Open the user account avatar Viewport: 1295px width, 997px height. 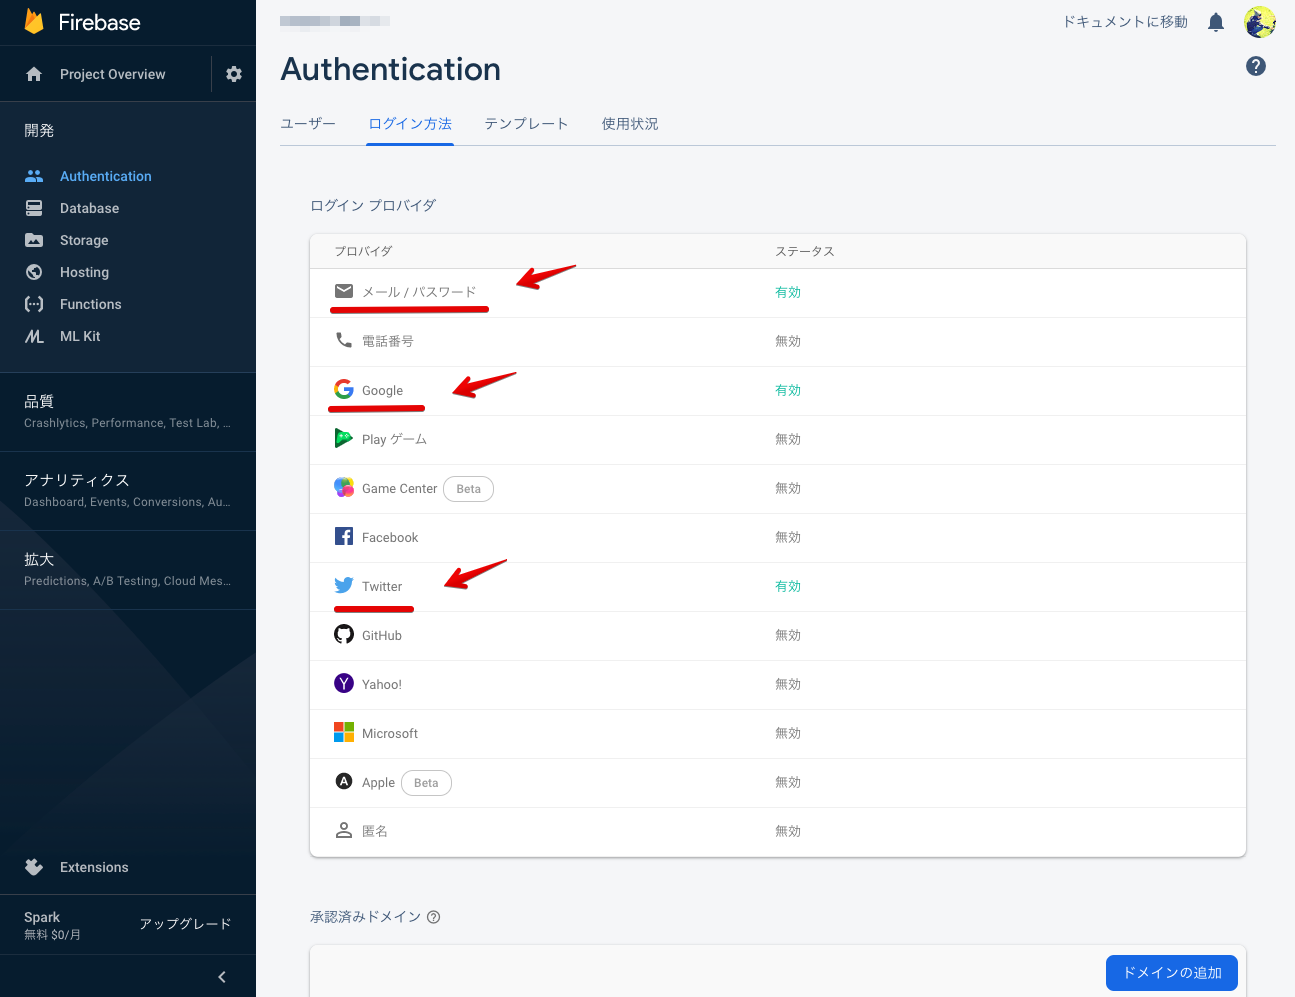coord(1260,22)
